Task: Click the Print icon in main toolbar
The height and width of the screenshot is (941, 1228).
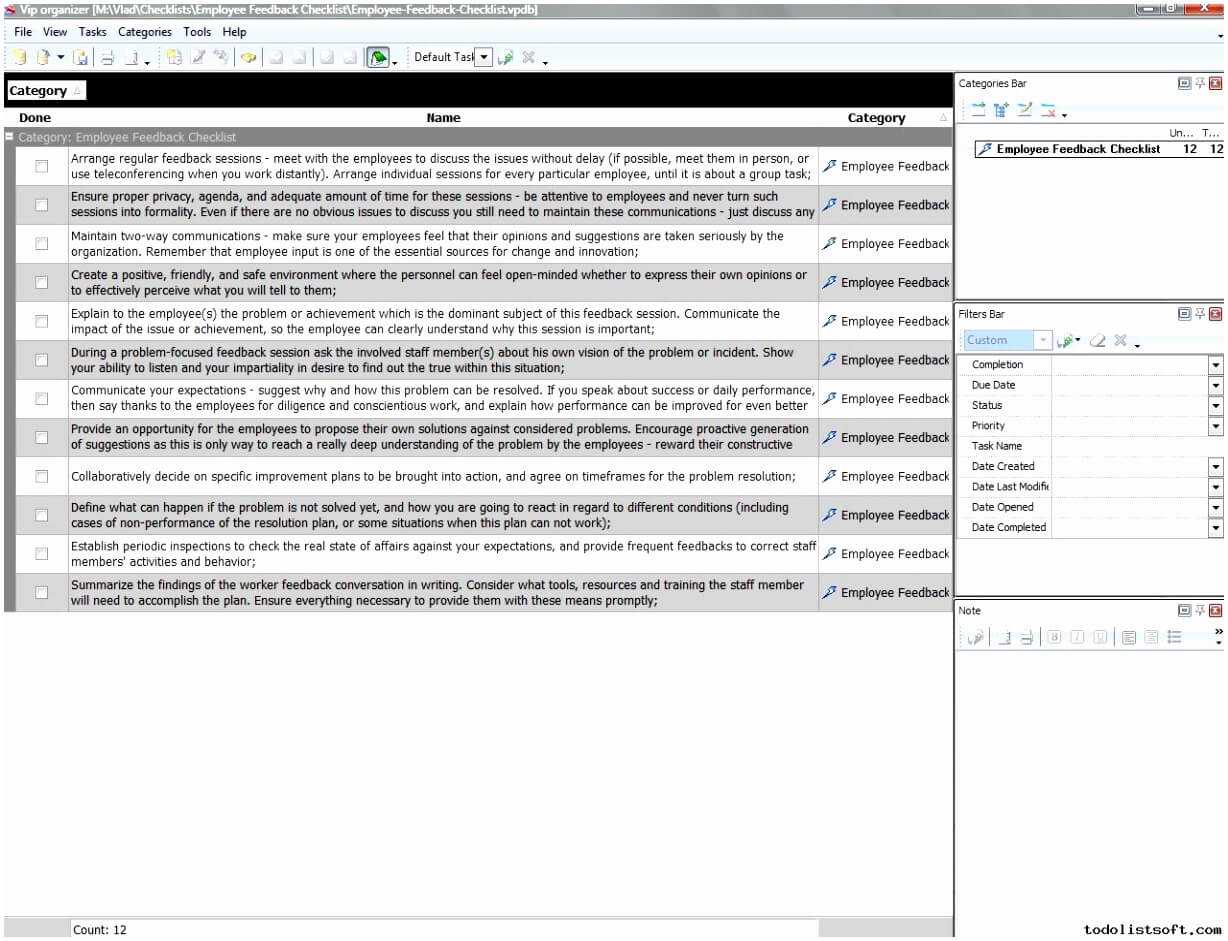Action: [x=107, y=57]
